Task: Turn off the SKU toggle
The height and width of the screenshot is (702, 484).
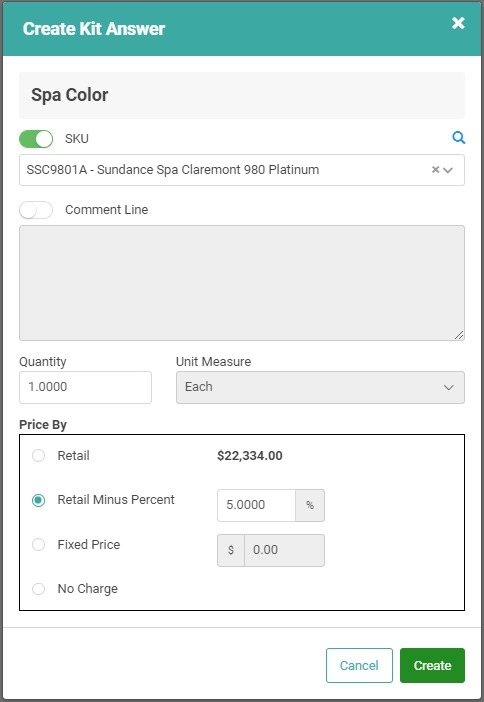Action: 36,139
